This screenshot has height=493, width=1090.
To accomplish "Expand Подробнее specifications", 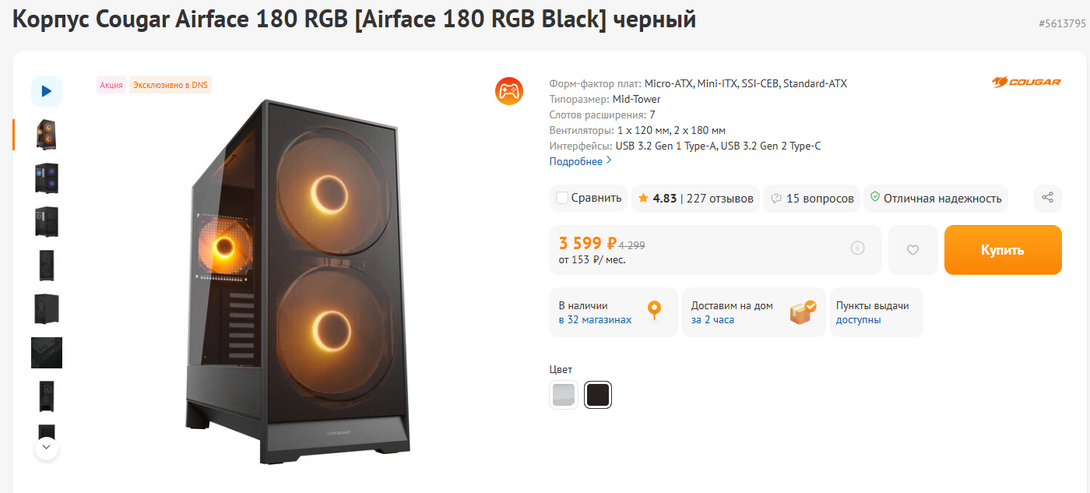I will (580, 161).
